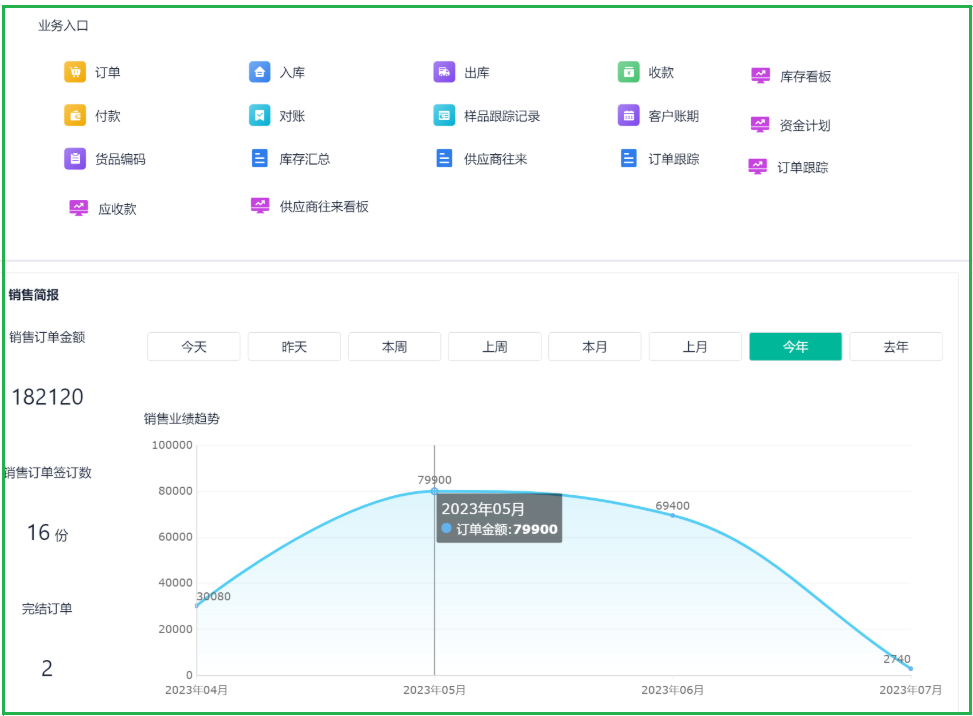The width and height of the screenshot is (973, 716).
Task: Click the 2023年05月 79900 chart point
Action: pos(434,491)
